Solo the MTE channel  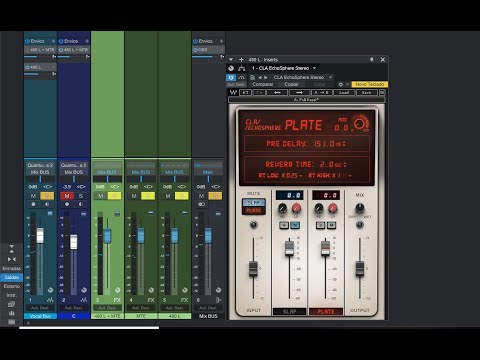tap(148, 196)
